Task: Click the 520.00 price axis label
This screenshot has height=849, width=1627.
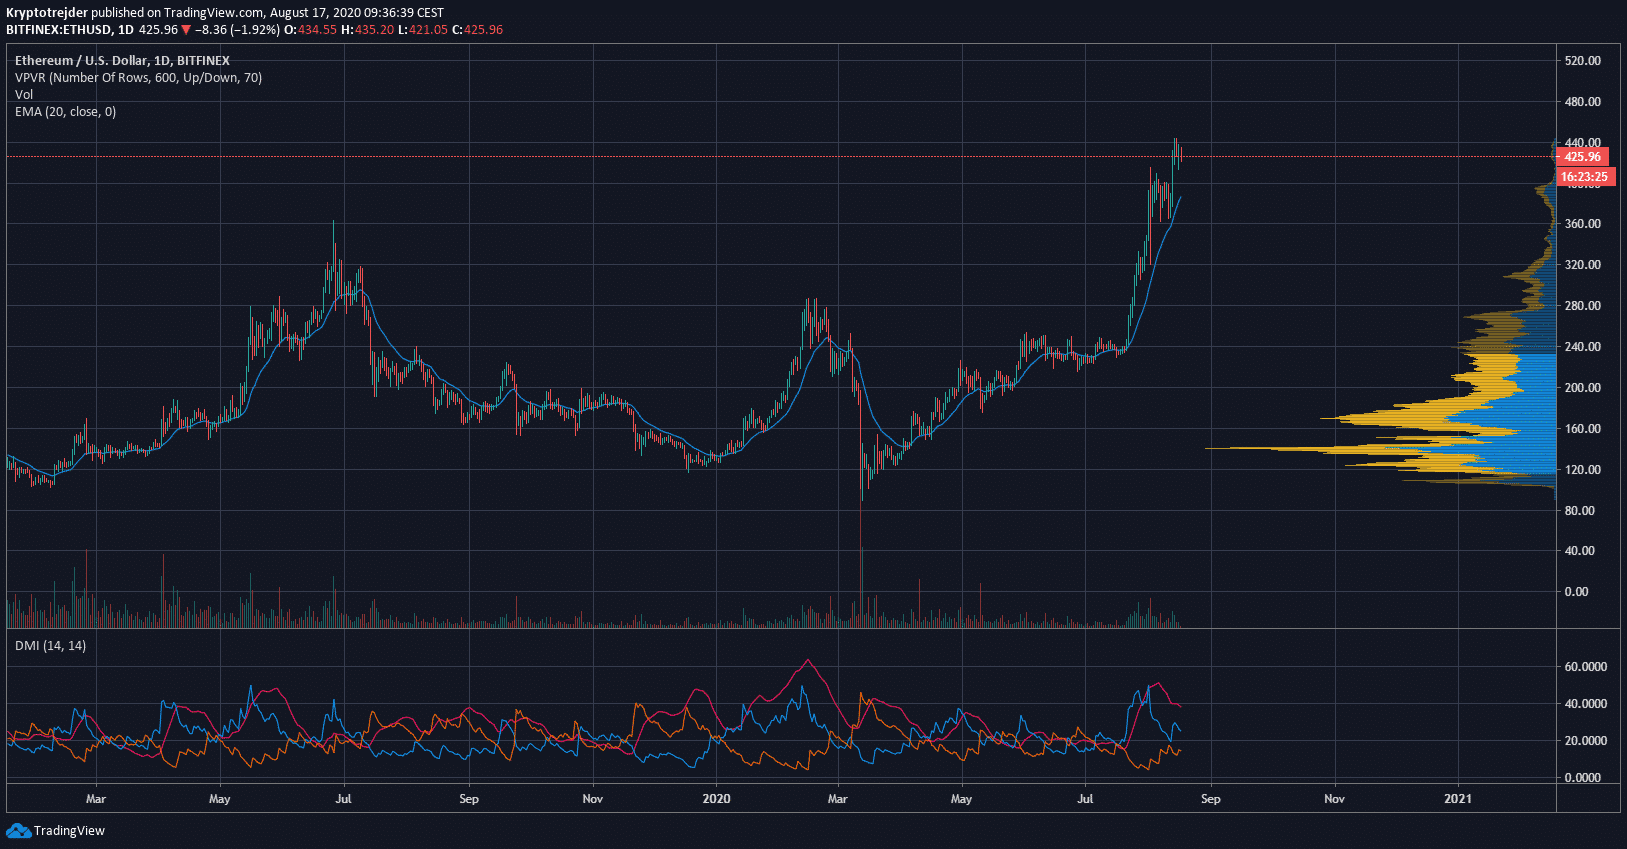Action: pos(1582,61)
